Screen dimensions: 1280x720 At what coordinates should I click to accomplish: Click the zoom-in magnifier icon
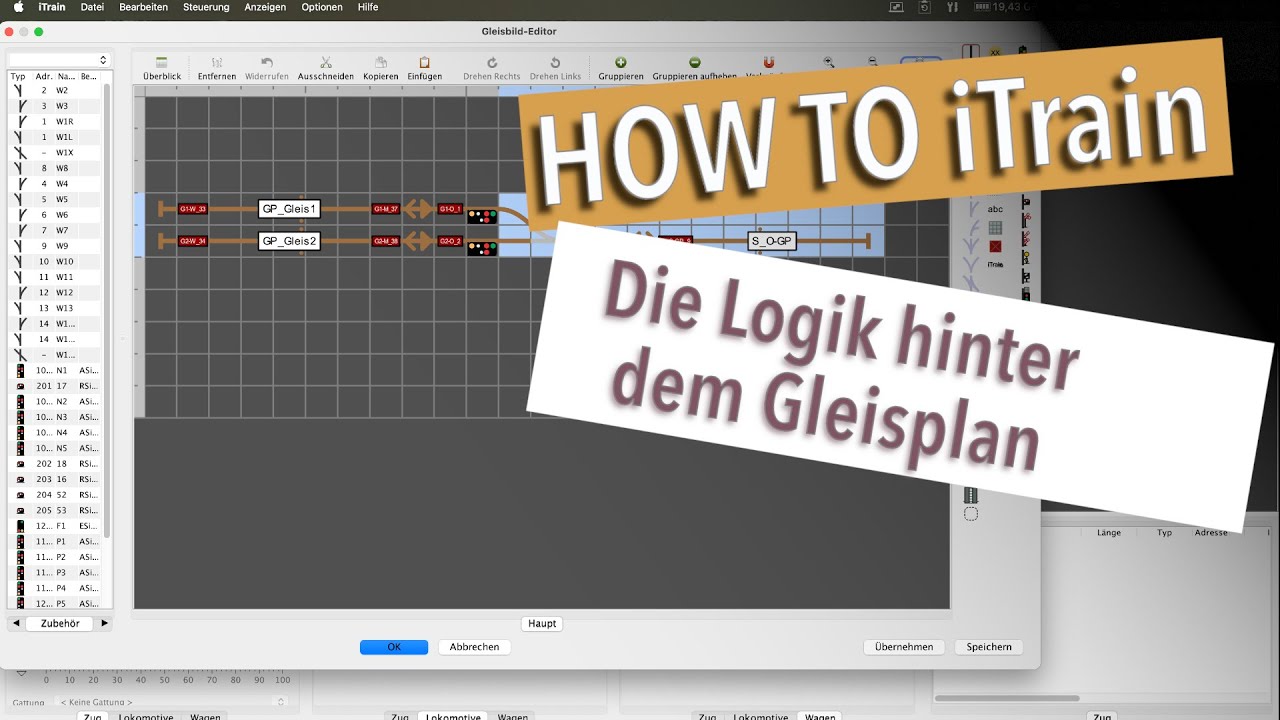pyautogui.click(x=829, y=62)
